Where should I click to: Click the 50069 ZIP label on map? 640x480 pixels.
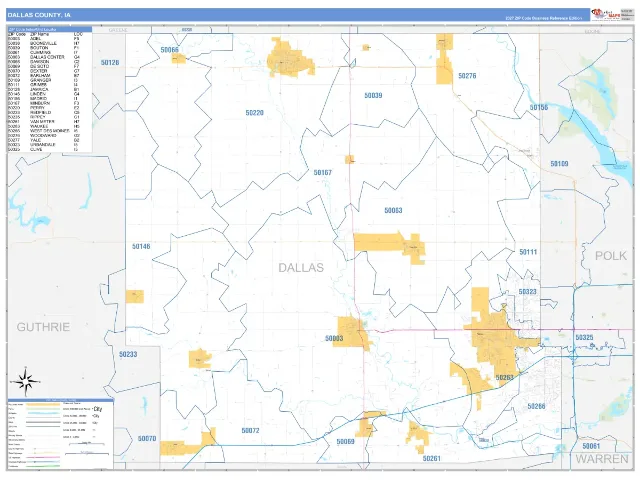(x=345, y=442)
